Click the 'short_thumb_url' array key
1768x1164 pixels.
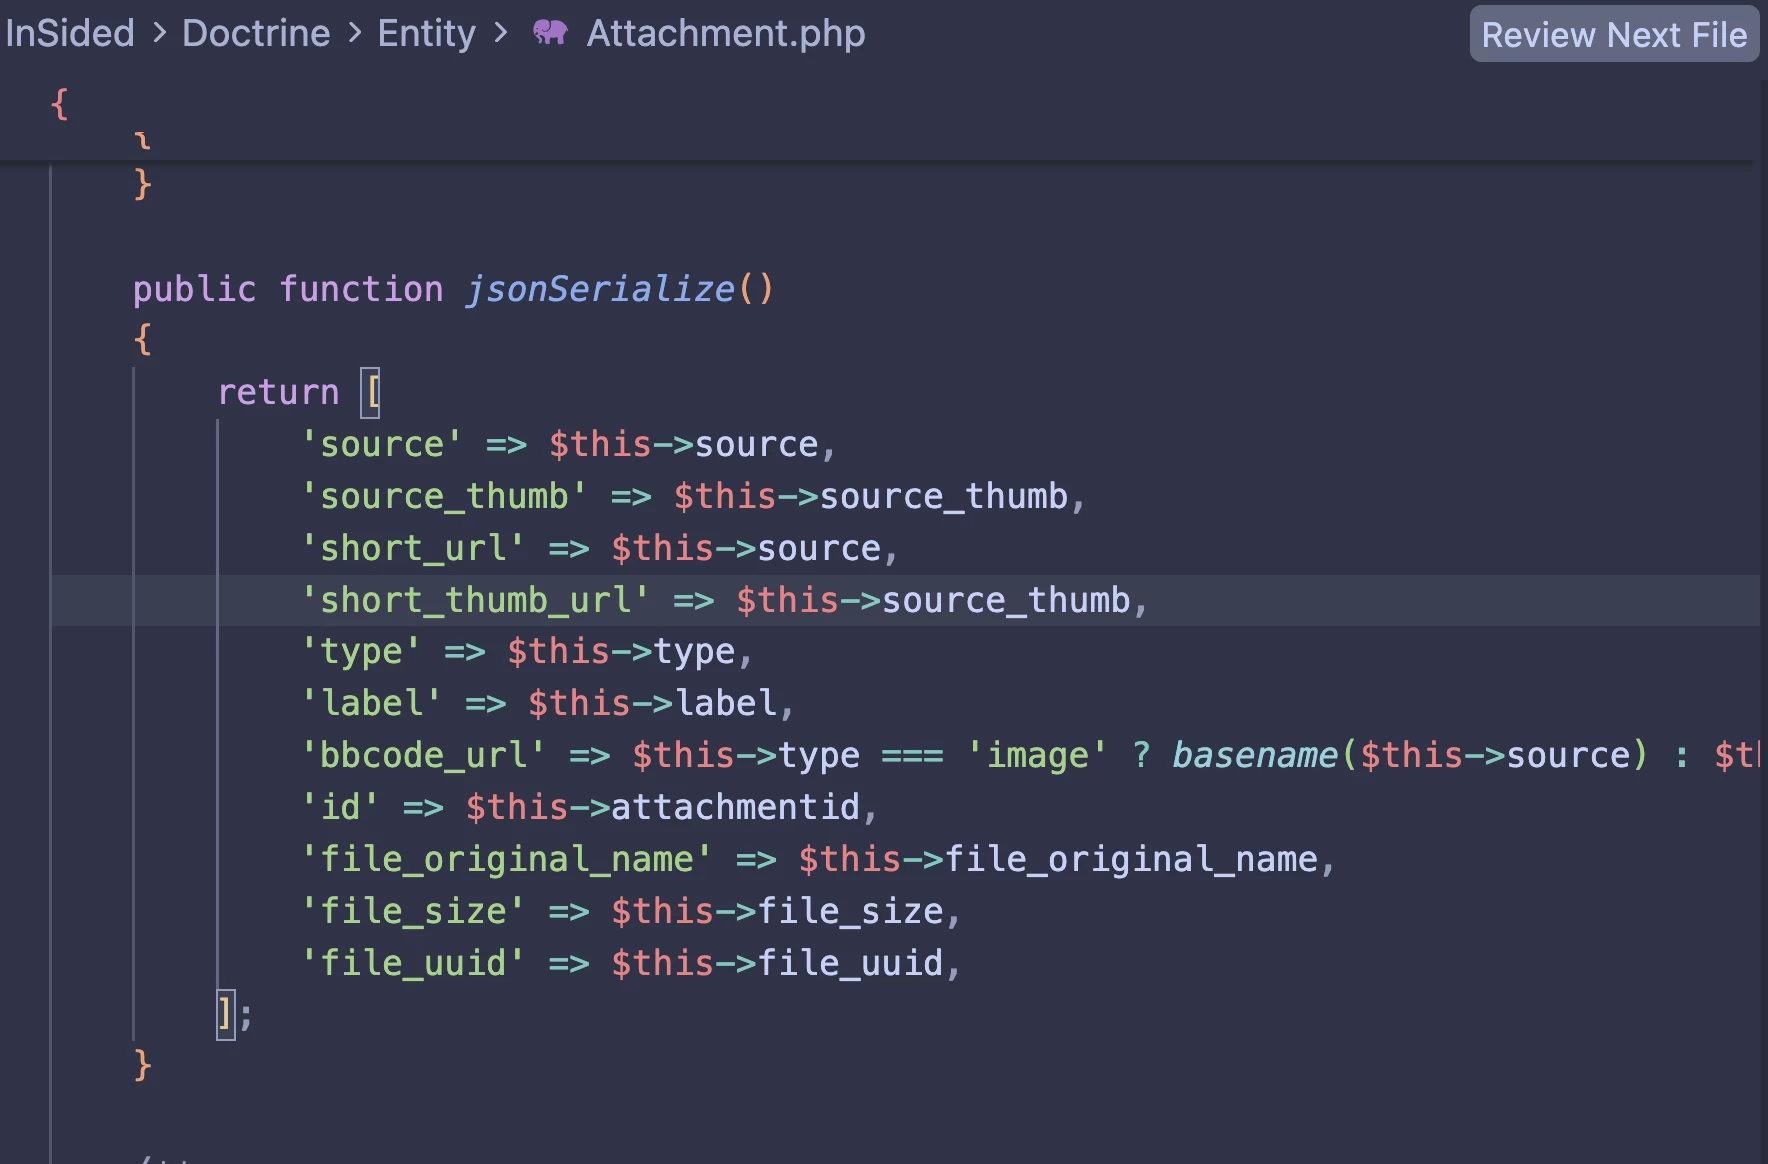(x=475, y=600)
